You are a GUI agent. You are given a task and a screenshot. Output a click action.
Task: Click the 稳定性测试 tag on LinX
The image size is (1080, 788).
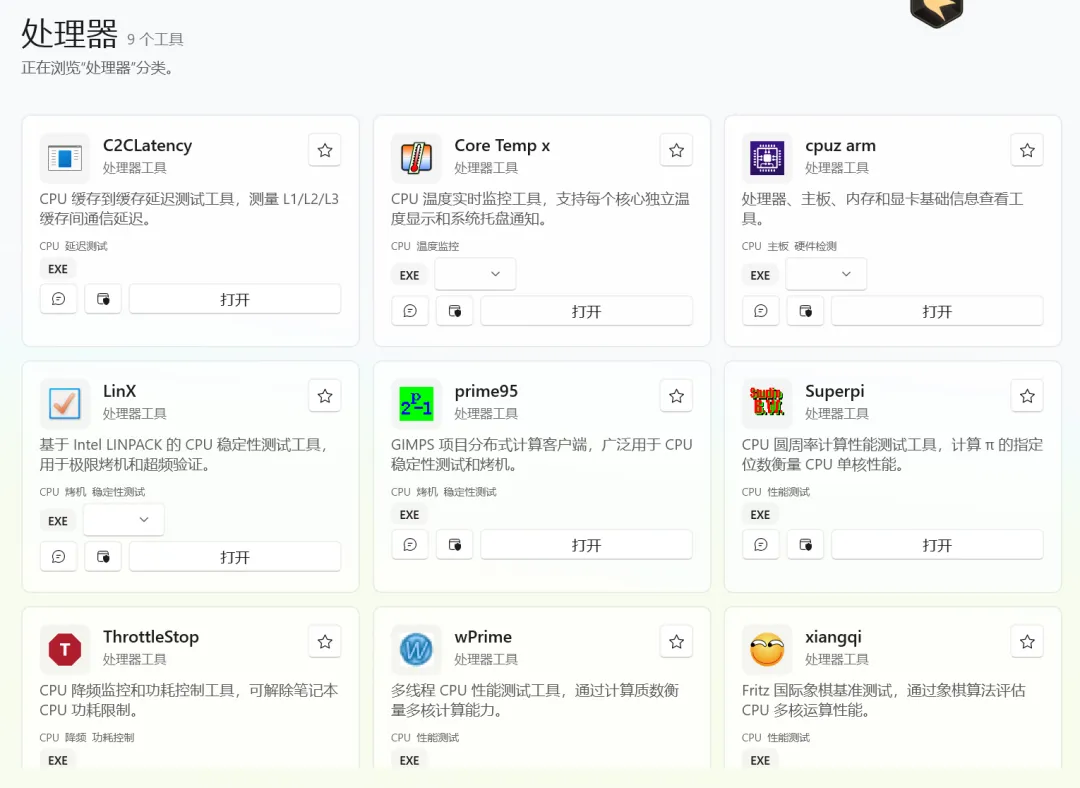[118, 492]
